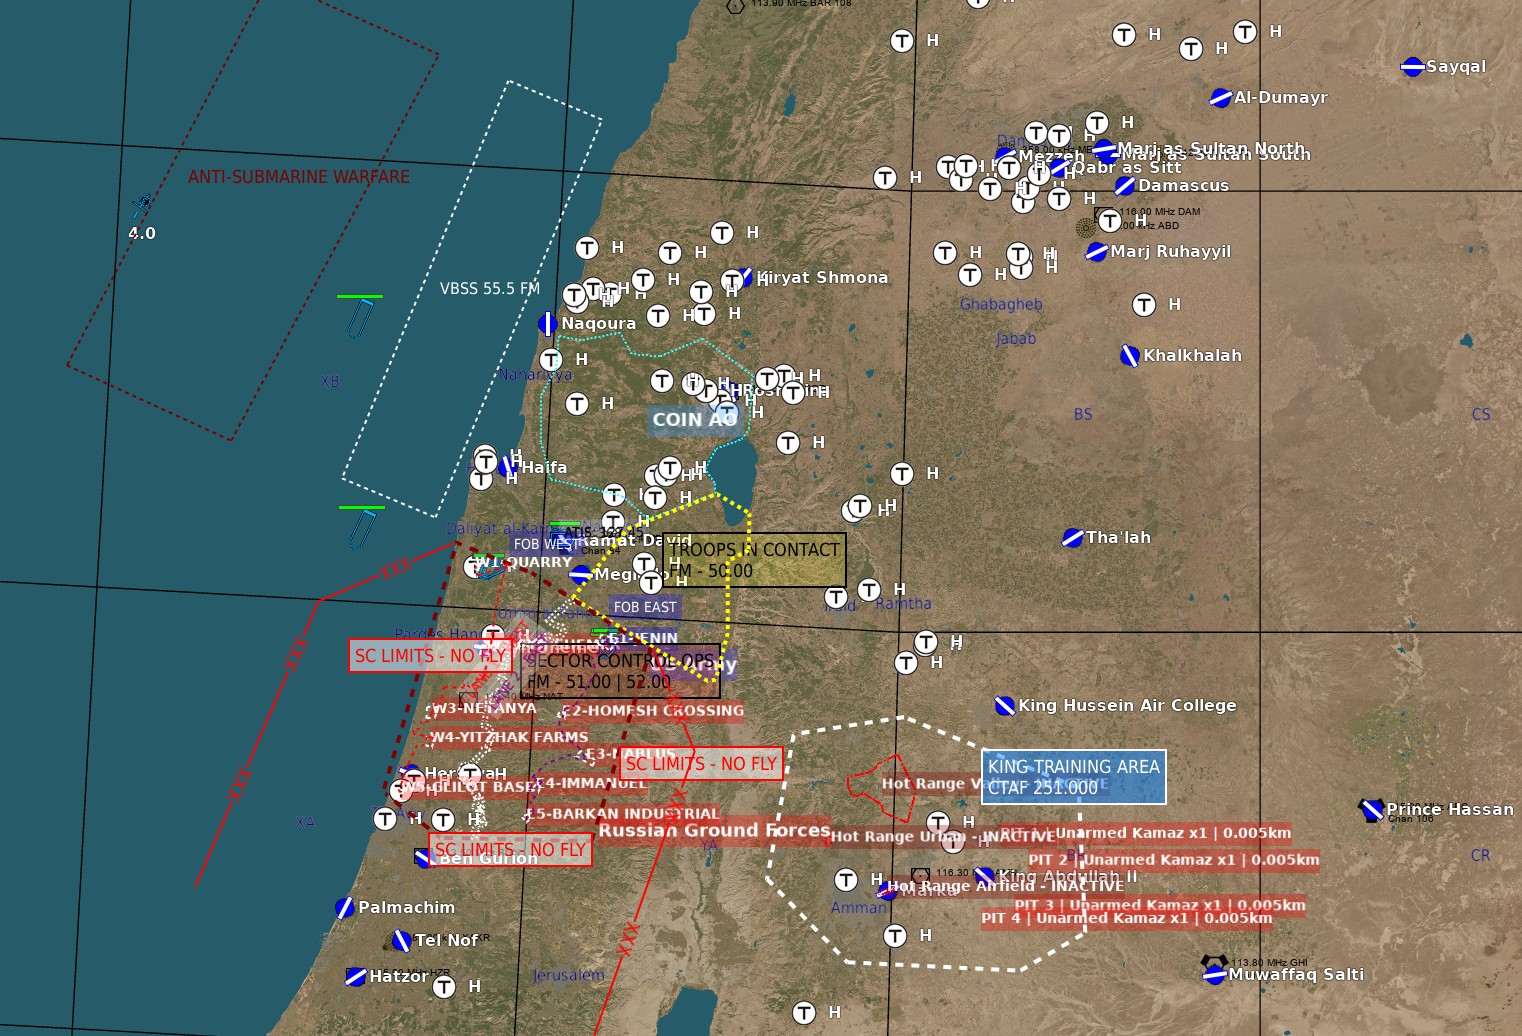Select the Tha'lah airbase icon
Screen dimensions: 1522x1036
tap(1072, 538)
